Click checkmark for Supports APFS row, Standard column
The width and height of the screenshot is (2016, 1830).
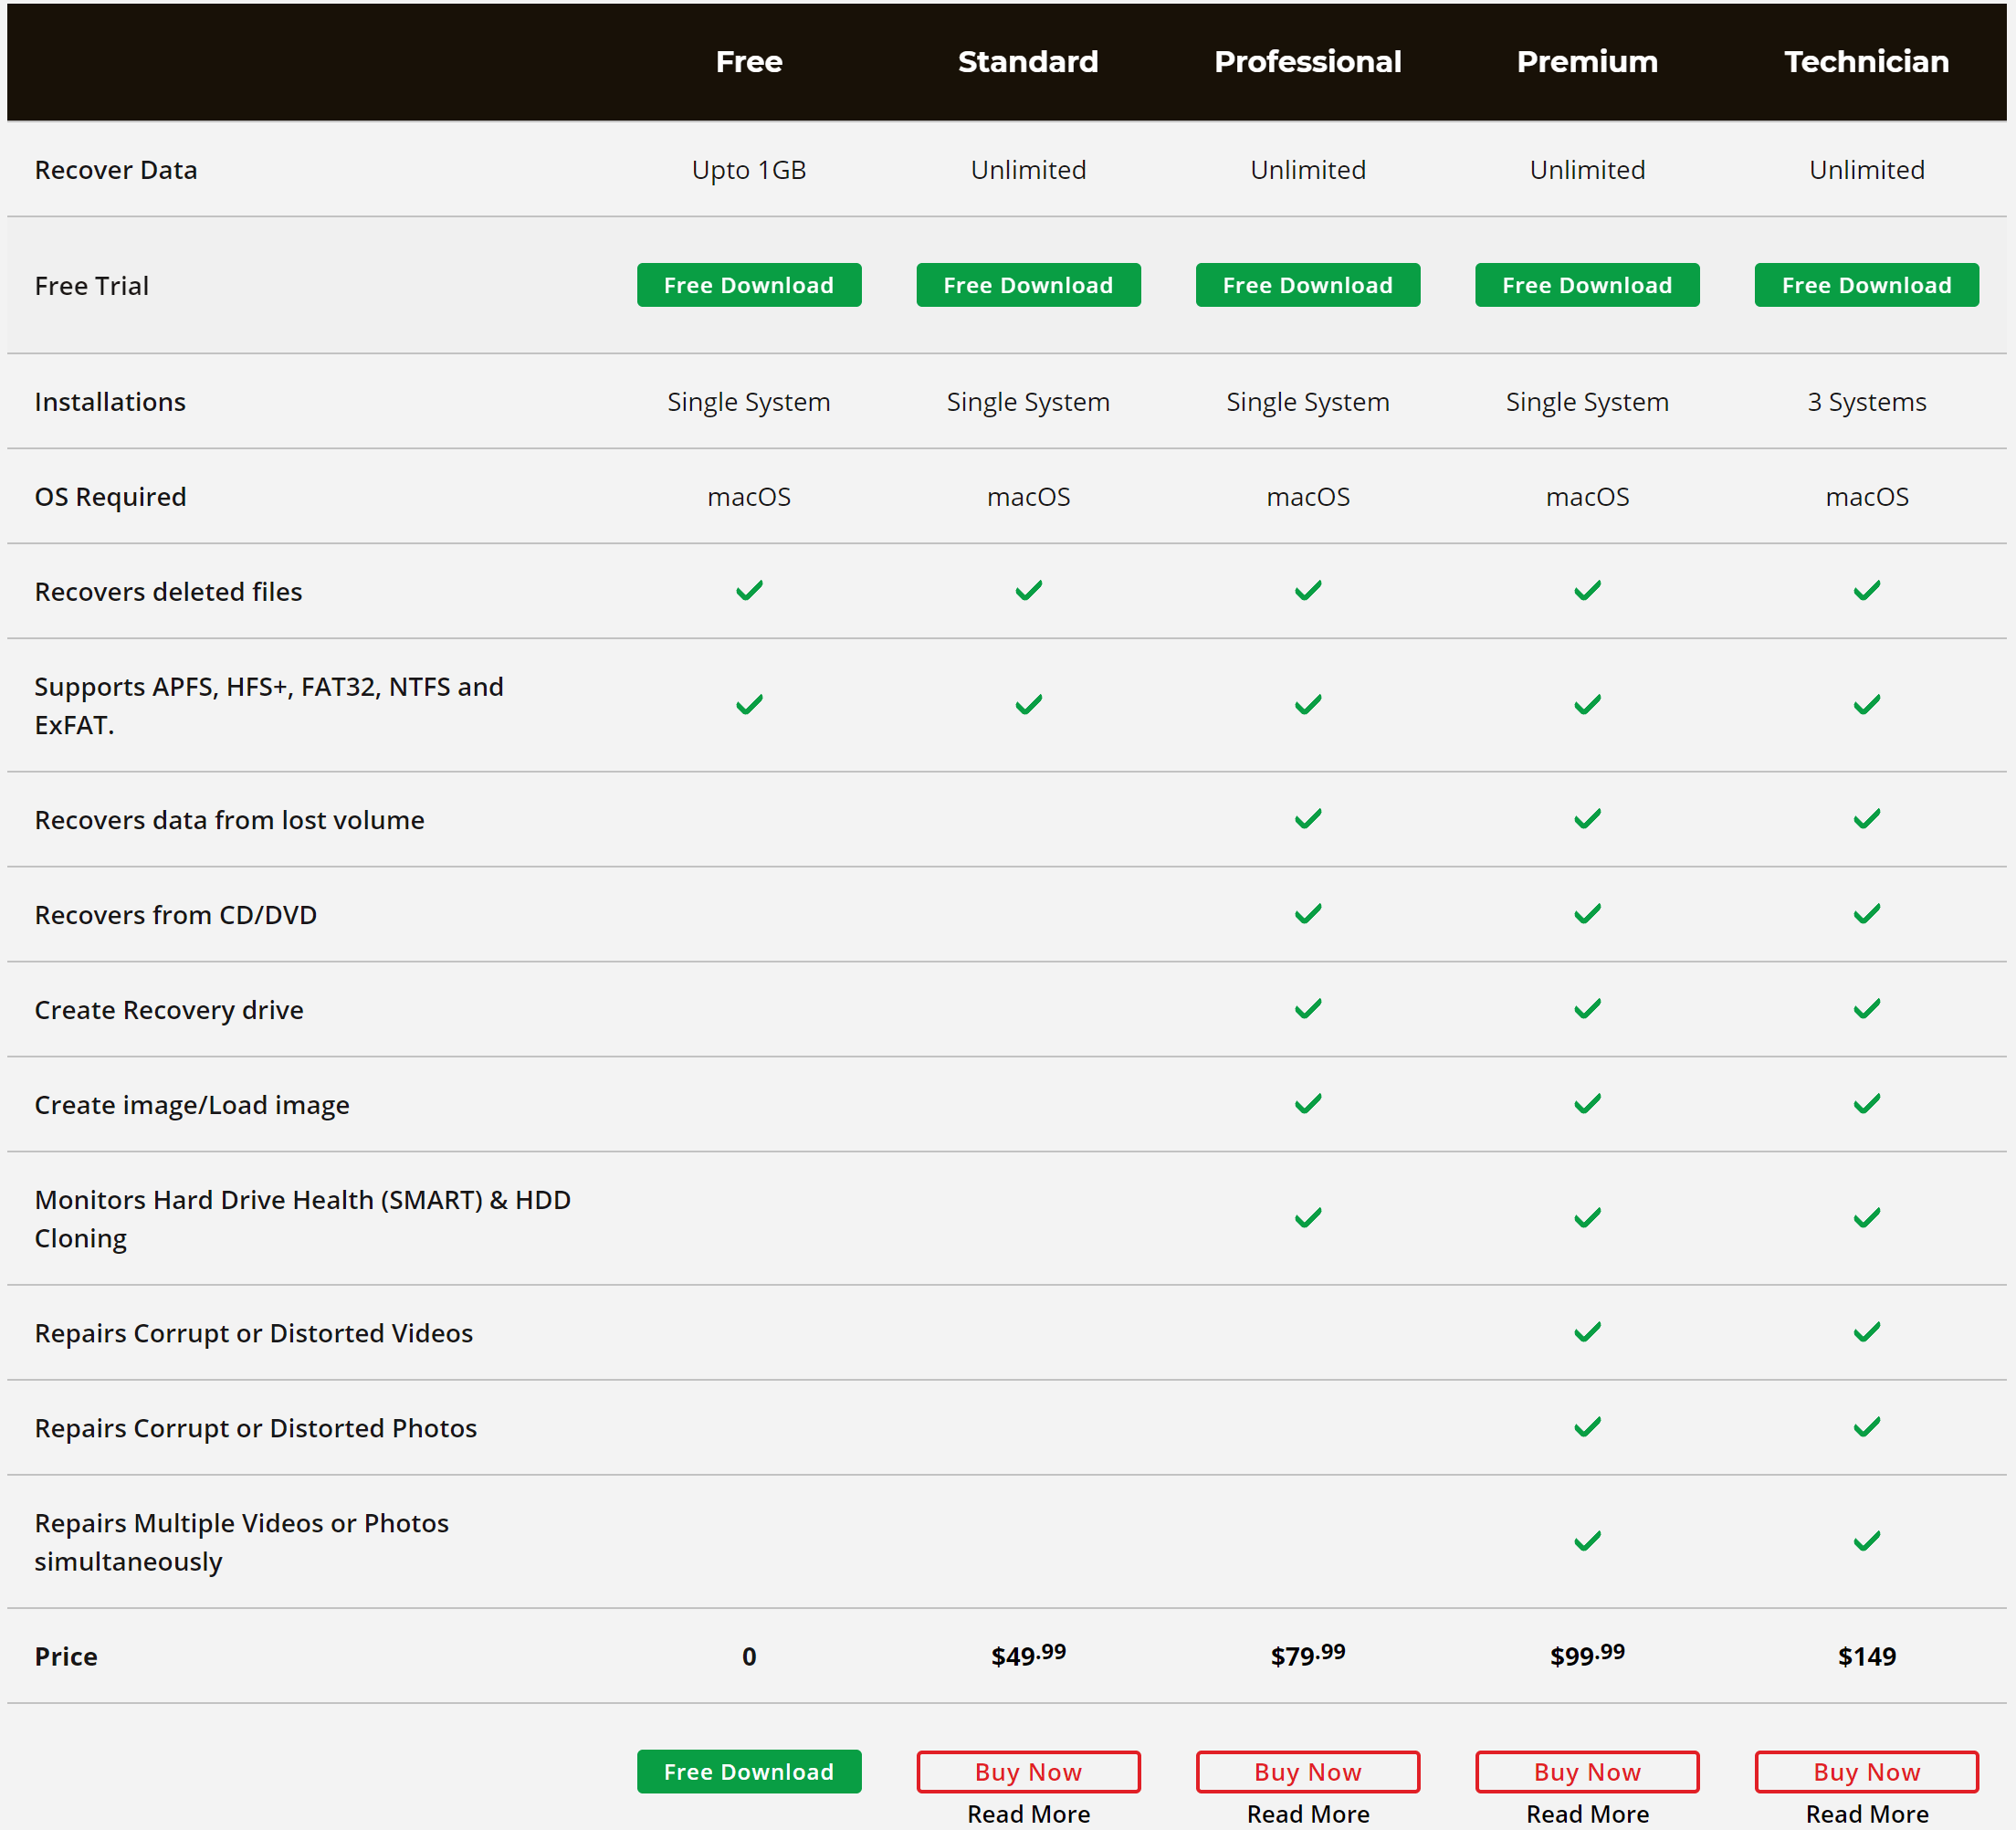1028,705
